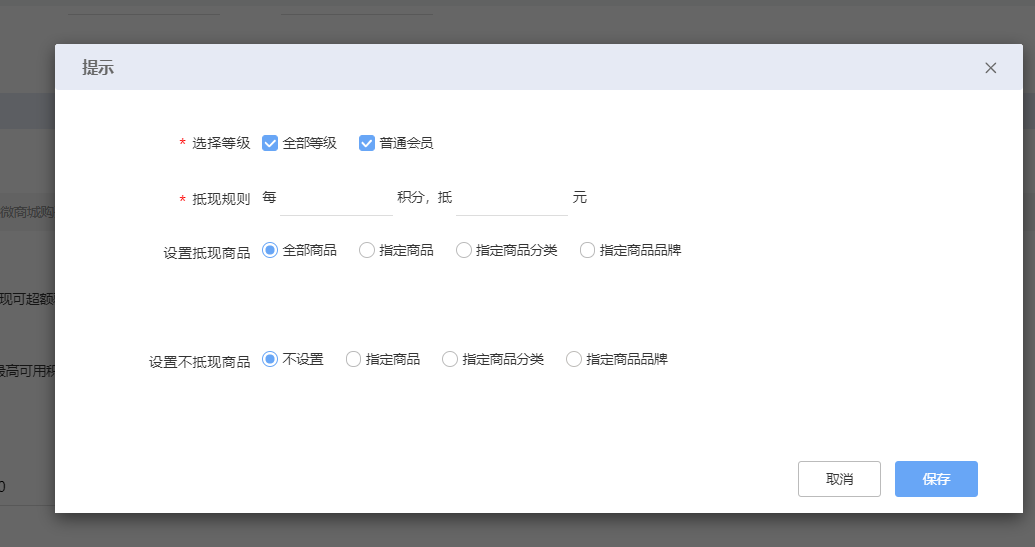Choose 指定商品 in the 设置抵现商品 row
This screenshot has width=1035, height=547.
pos(367,250)
